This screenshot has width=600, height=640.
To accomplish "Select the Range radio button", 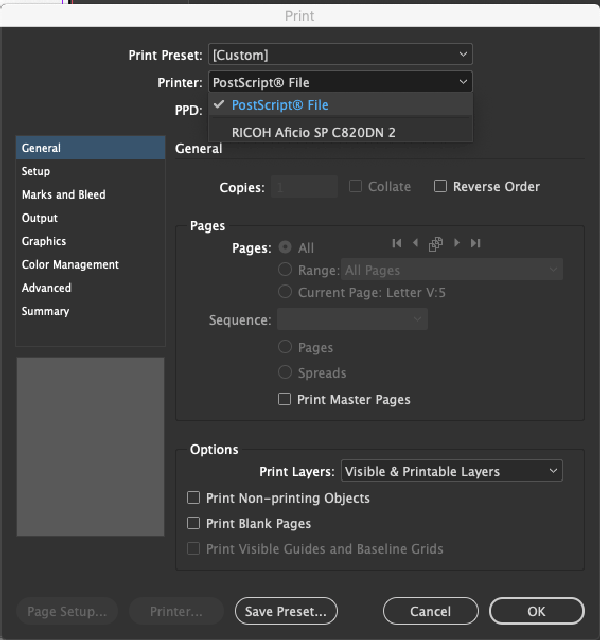I will pyautogui.click(x=285, y=269).
